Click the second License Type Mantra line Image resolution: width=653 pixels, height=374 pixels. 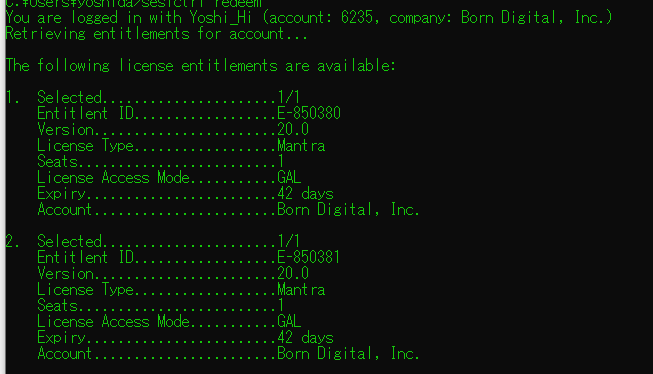pos(181,290)
